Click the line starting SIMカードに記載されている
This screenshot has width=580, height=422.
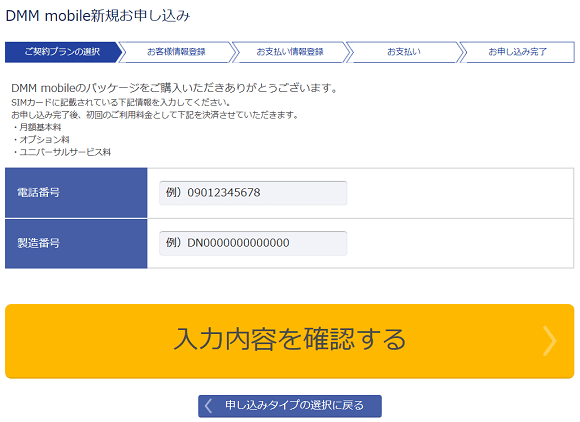[121, 102]
